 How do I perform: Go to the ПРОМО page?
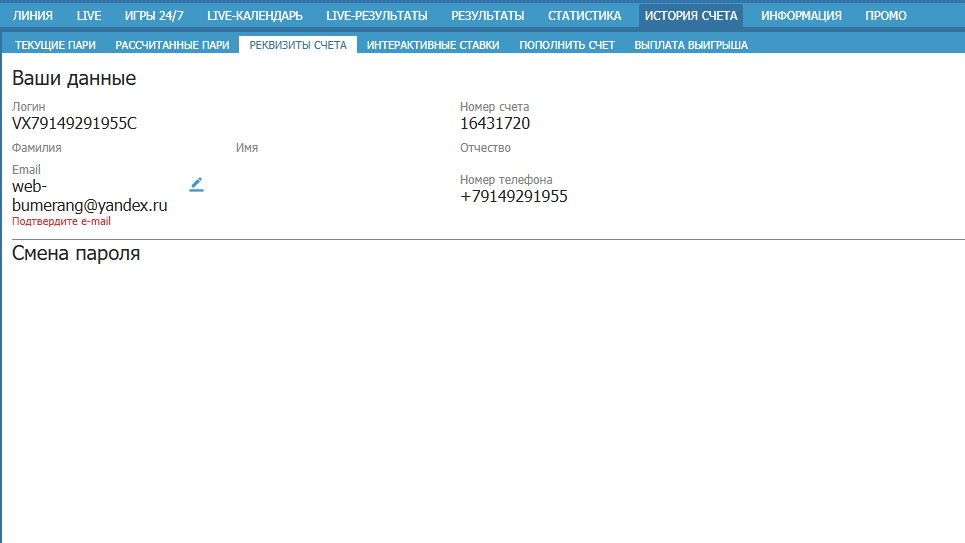pos(886,16)
